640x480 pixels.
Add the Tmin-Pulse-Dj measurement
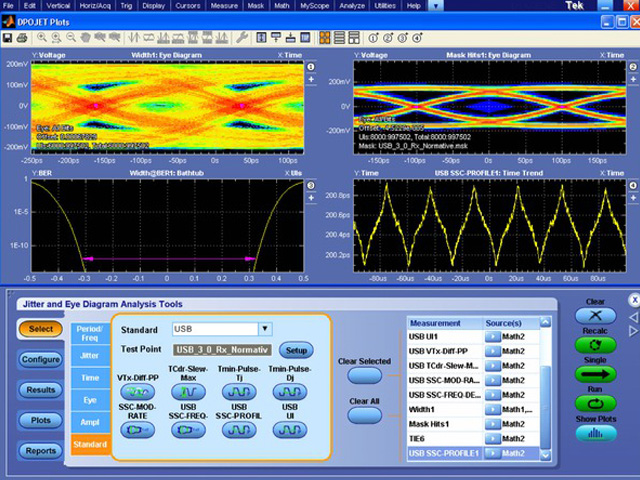[x=290, y=392]
